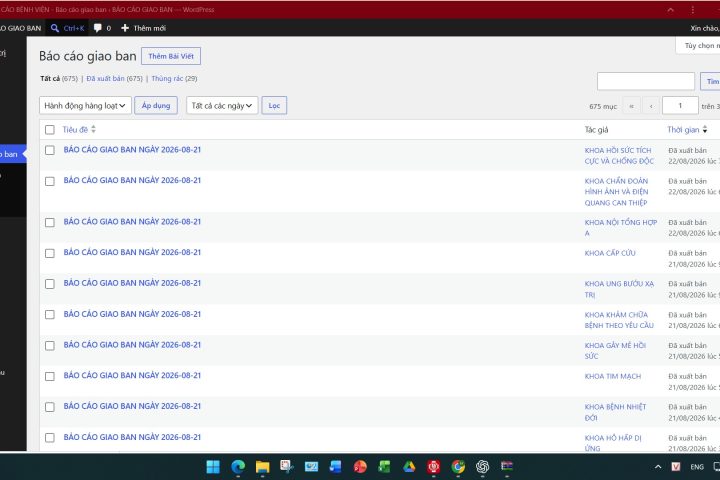Image resolution: width=720 pixels, height=480 pixels.
Task: Open the 'Hành động hàng loạt' bulk actions dropdown
Action: (85, 106)
